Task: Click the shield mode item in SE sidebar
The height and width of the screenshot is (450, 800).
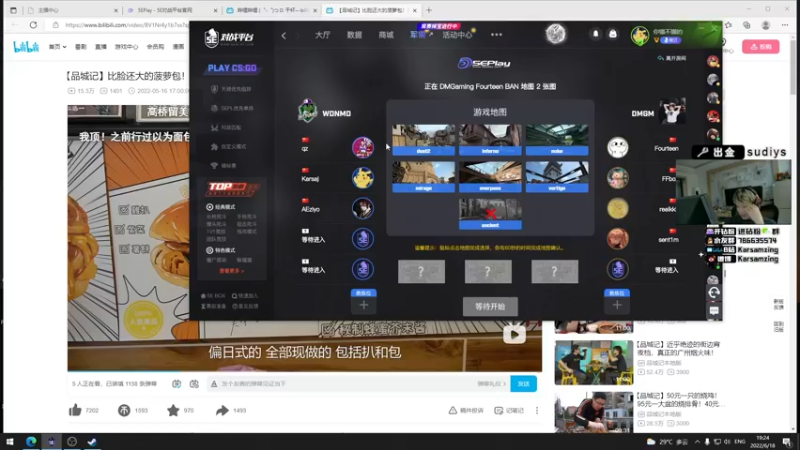Action: pyautogui.click(x=232, y=89)
